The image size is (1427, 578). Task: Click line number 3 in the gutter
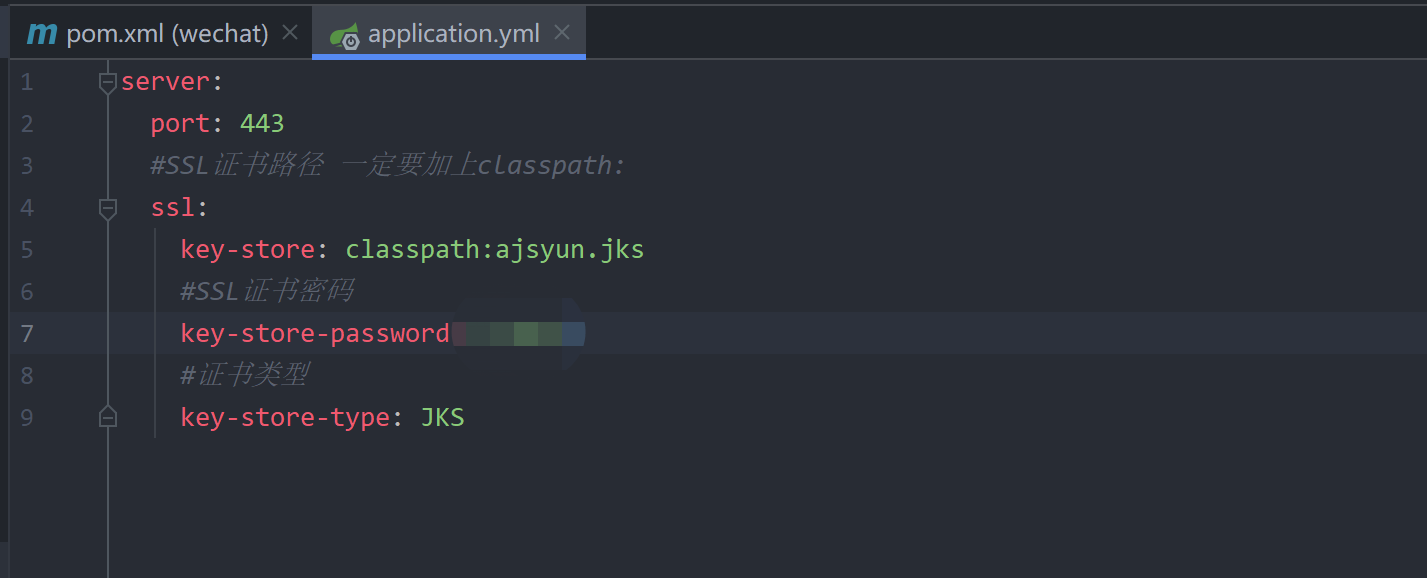point(27,166)
